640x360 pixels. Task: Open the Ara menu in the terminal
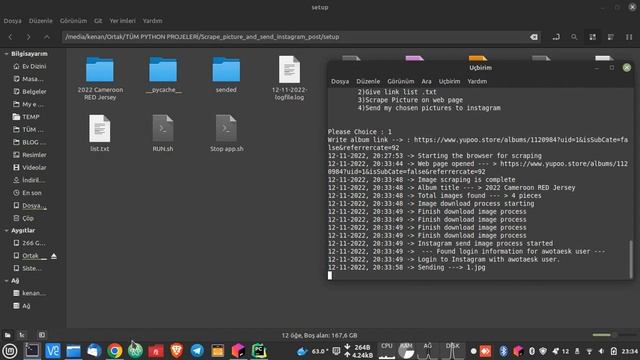click(x=426, y=81)
